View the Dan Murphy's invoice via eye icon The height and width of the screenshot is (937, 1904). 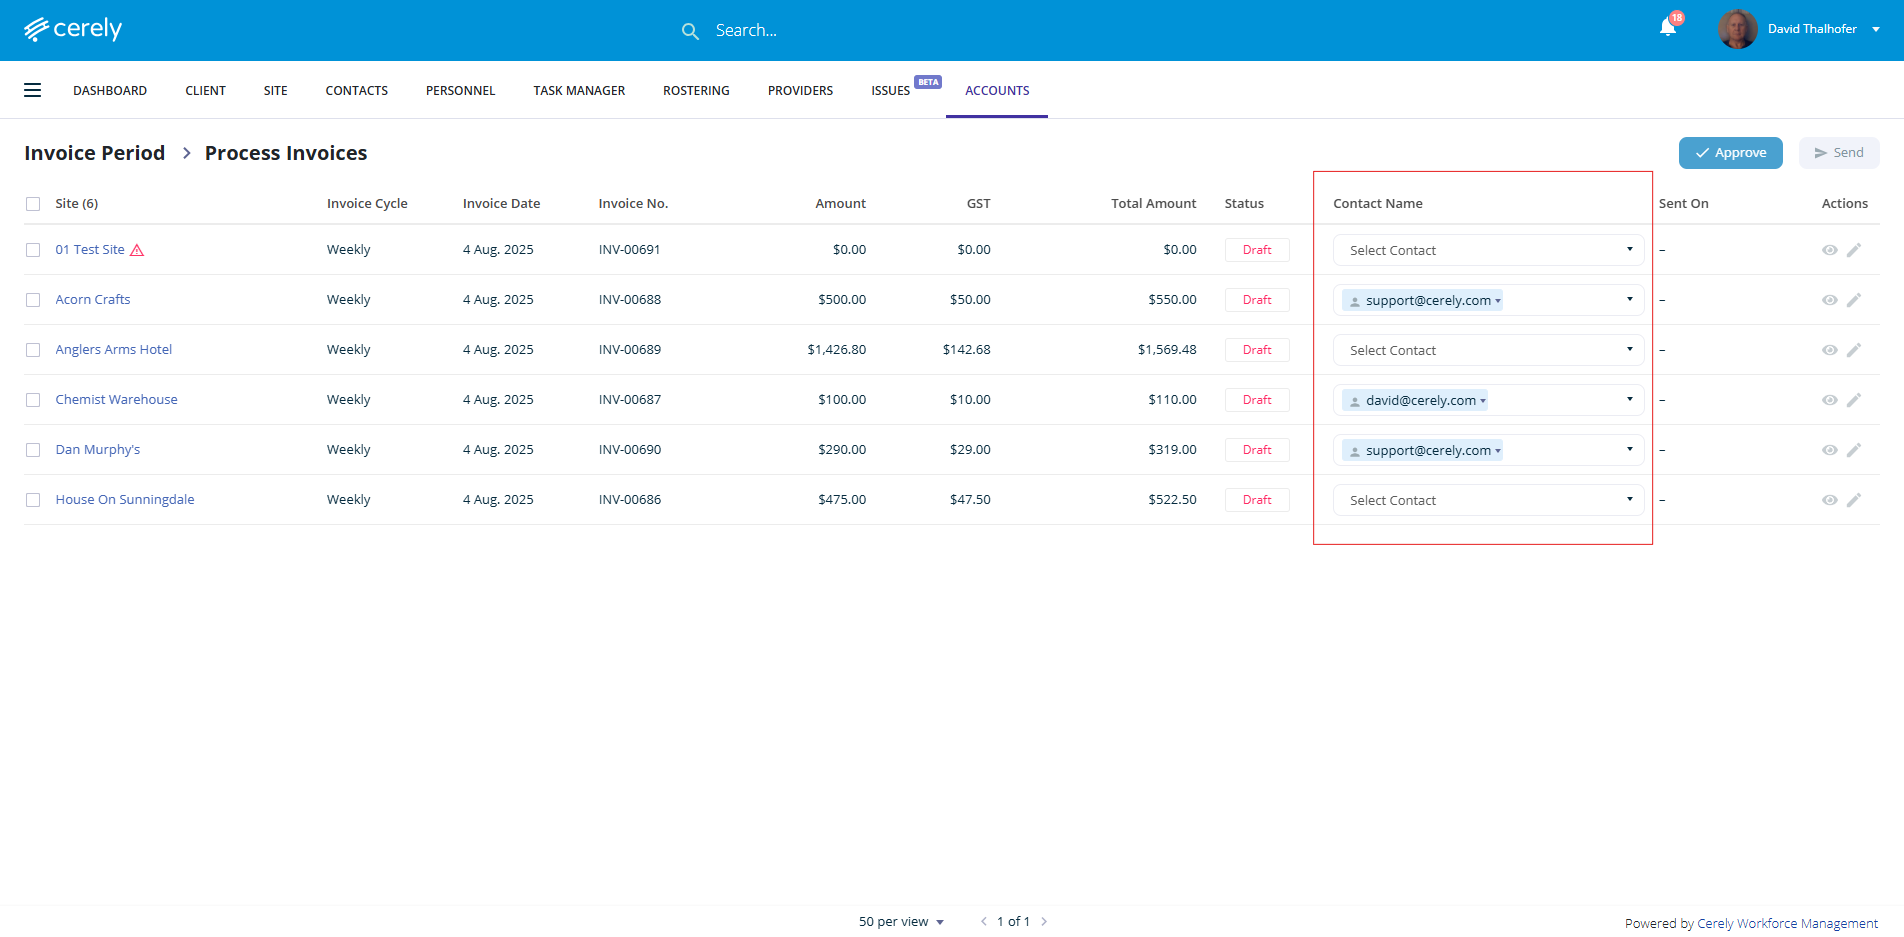pos(1829,450)
